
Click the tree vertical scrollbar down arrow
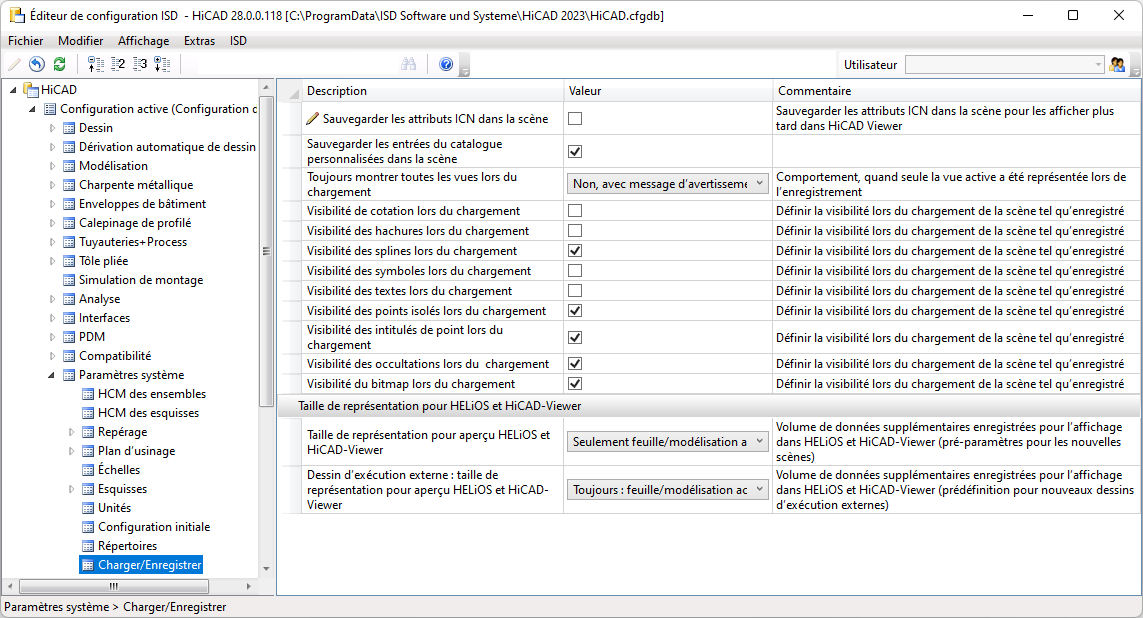pos(266,568)
